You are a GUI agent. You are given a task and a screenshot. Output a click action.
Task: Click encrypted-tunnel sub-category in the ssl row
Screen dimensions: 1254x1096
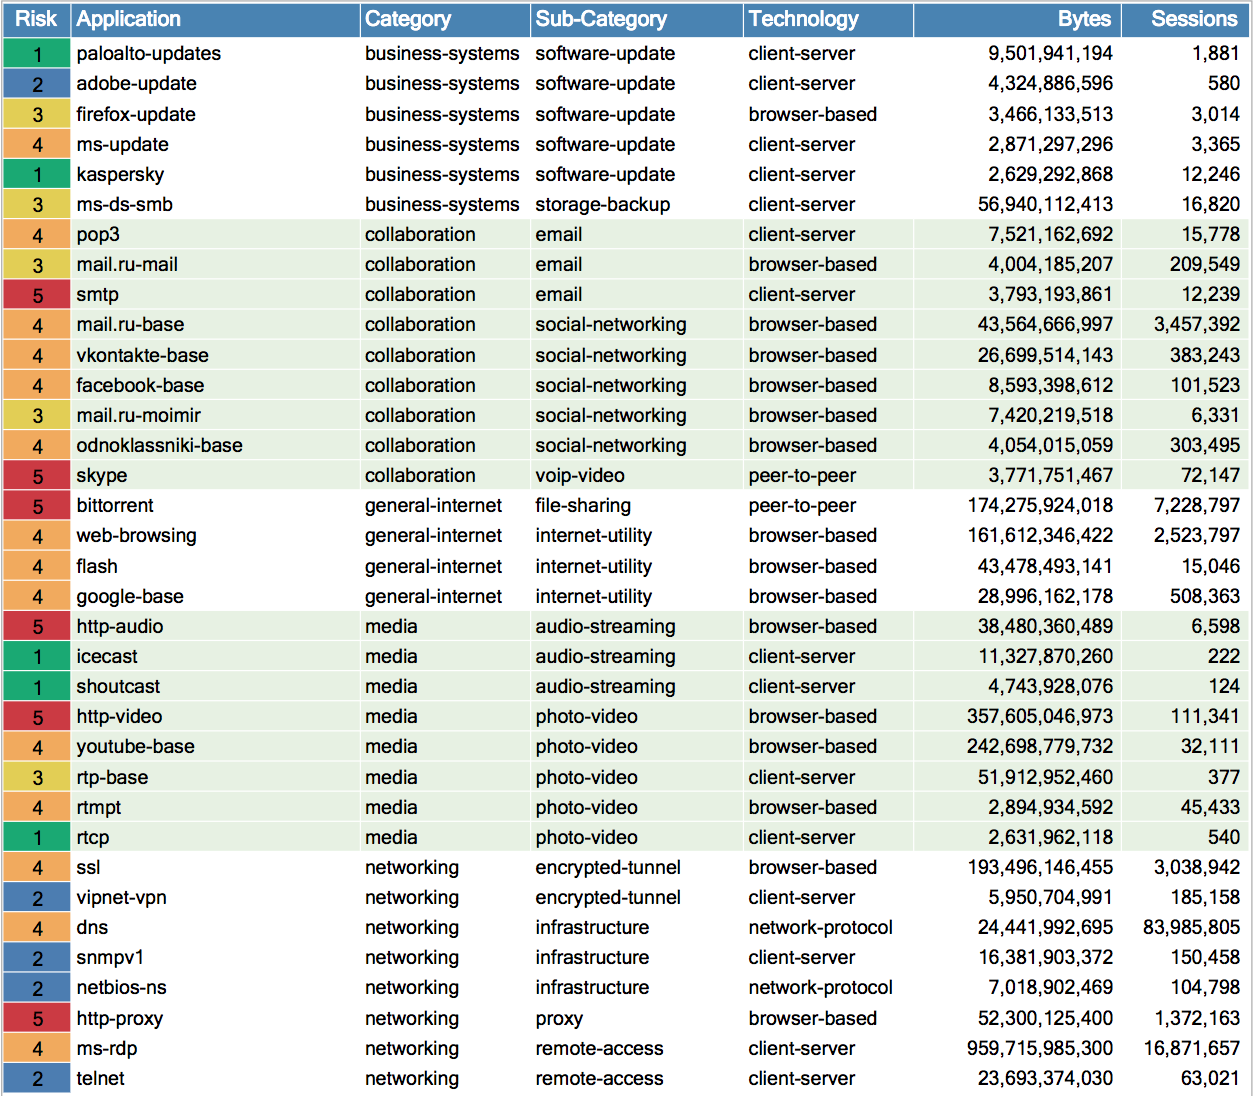pyautogui.click(x=608, y=867)
